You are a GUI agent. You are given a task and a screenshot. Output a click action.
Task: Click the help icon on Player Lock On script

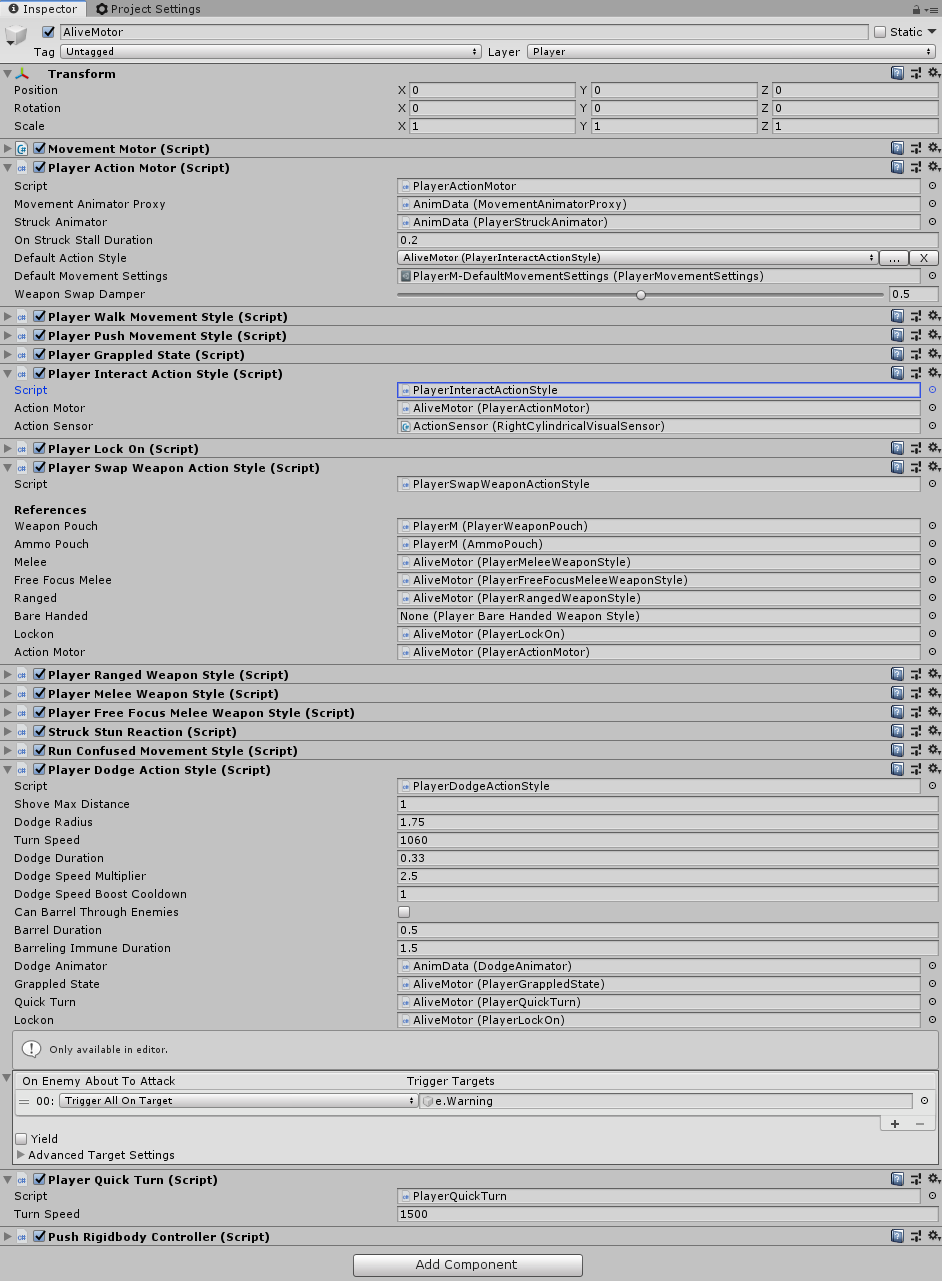tap(897, 447)
